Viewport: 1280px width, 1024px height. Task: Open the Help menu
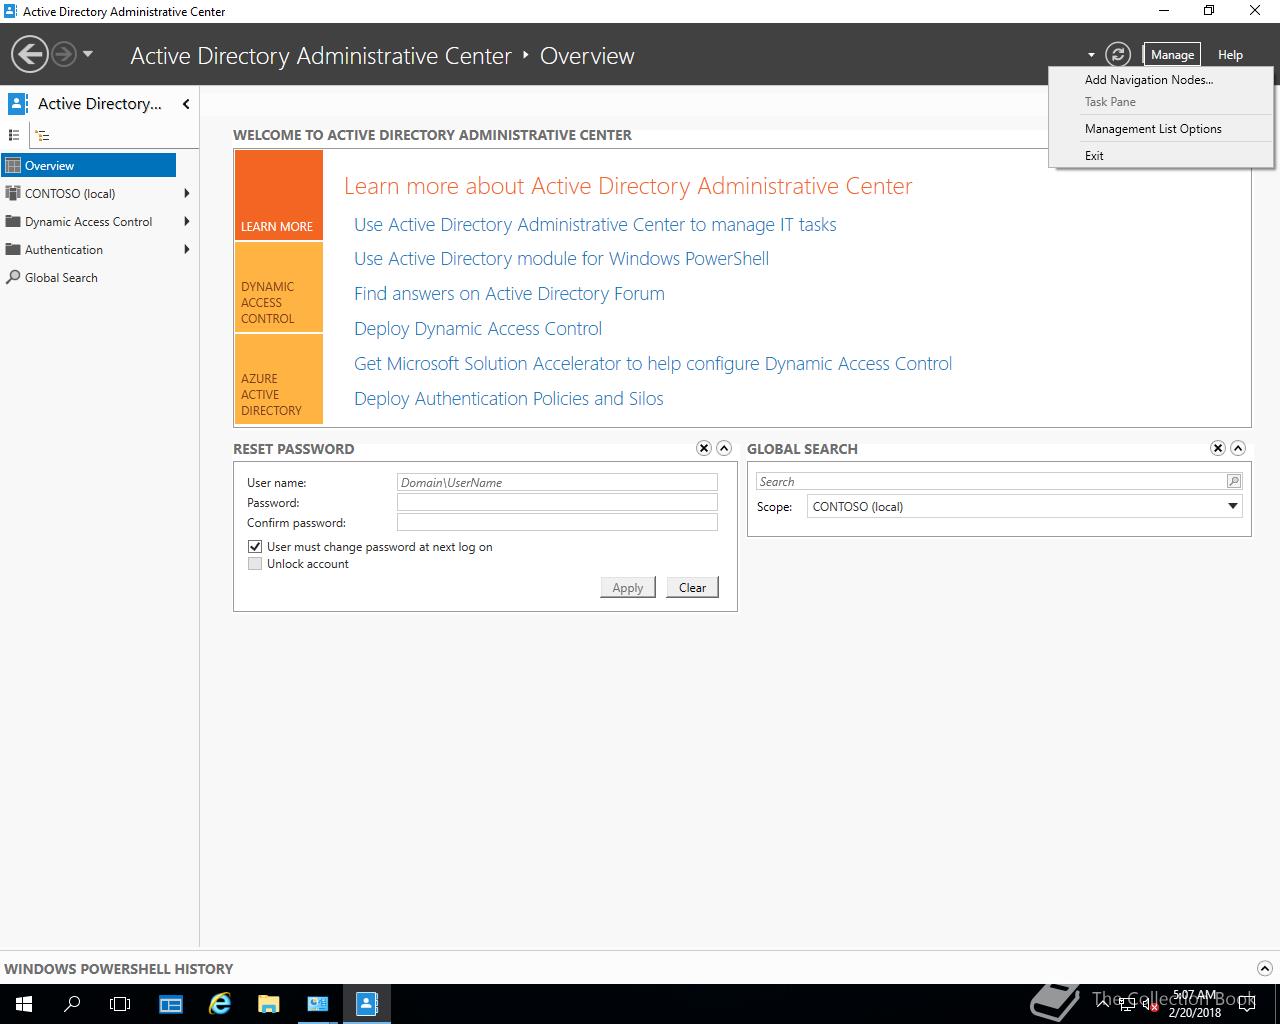(1230, 55)
